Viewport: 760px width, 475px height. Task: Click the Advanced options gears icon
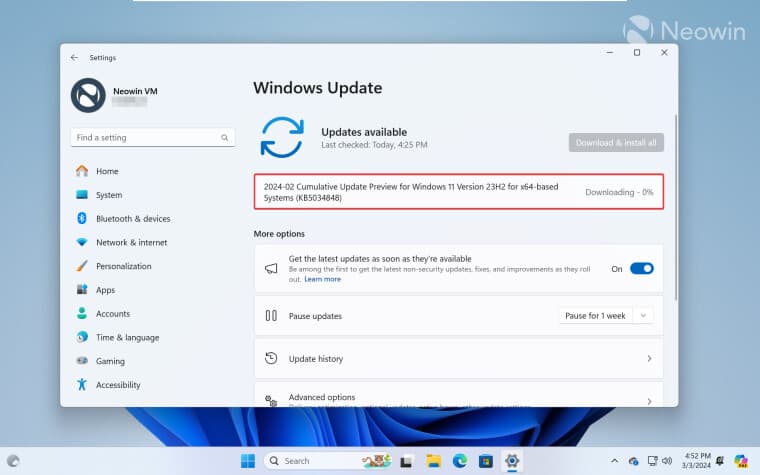click(x=271, y=400)
